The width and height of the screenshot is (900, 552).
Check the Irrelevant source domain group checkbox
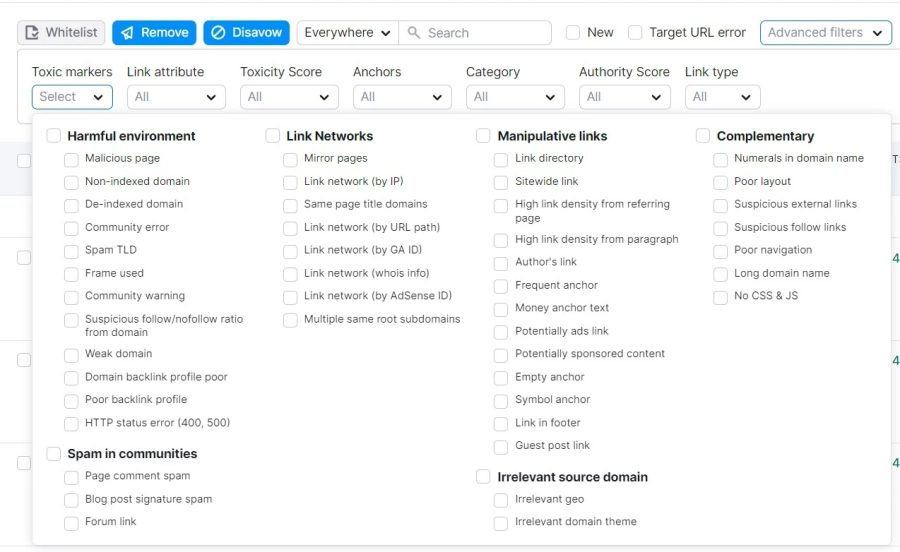[483, 477]
